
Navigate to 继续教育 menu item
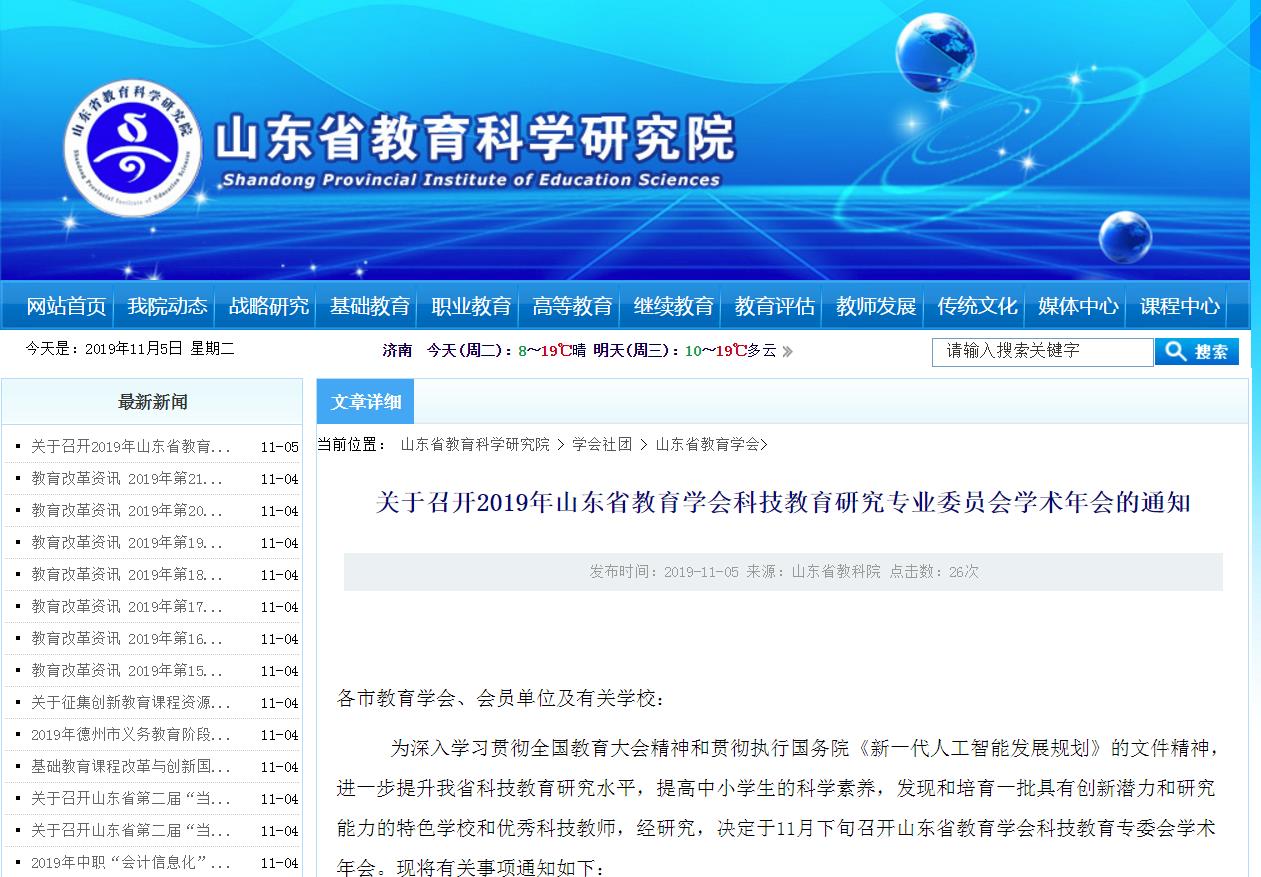674,306
